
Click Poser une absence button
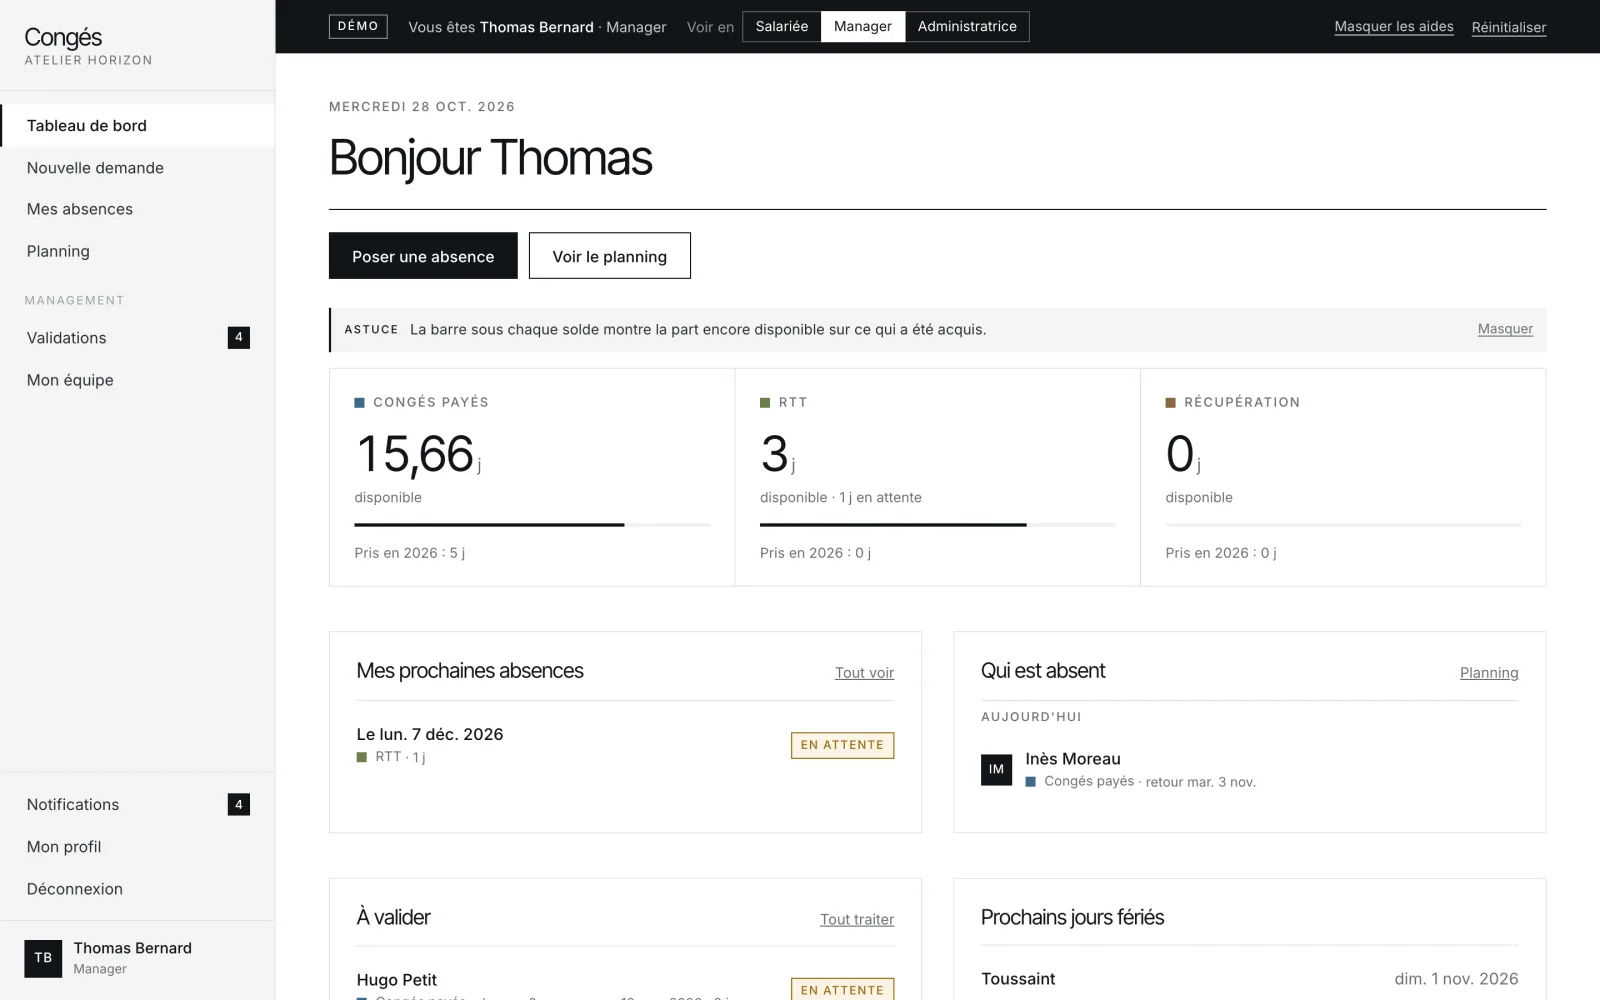tap(423, 256)
